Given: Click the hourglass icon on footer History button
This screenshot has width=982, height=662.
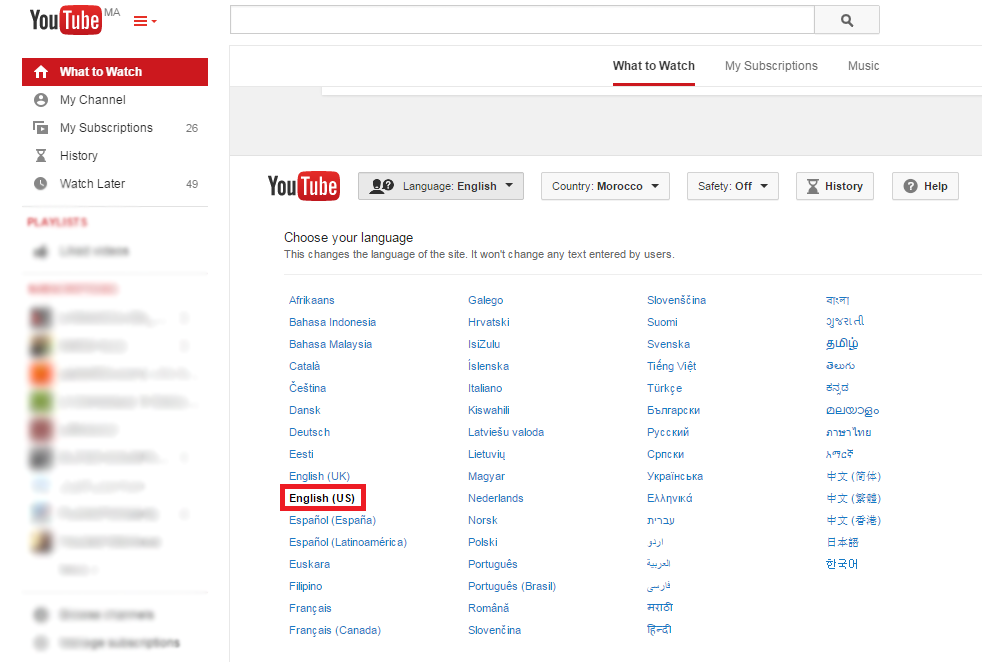Looking at the screenshot, I should pos(812,186).
